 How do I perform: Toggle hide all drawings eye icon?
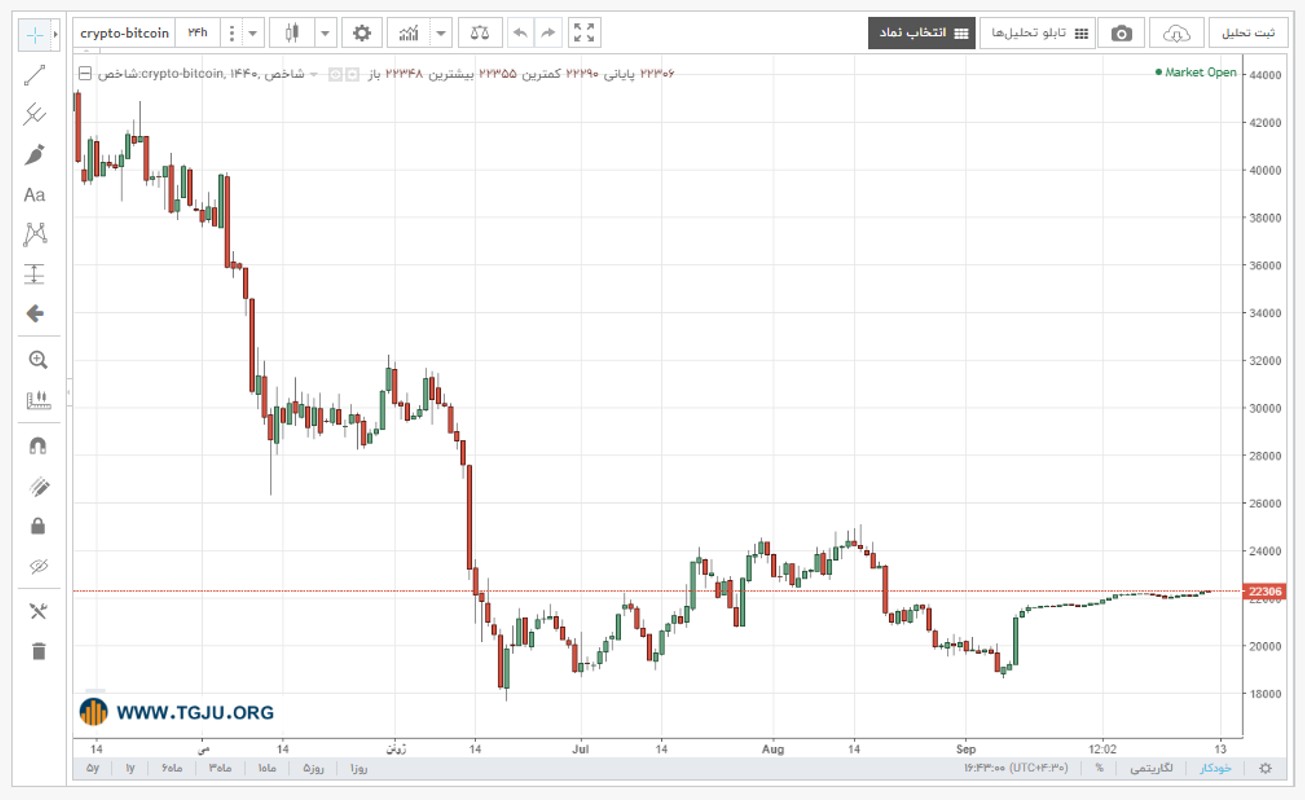38,566
